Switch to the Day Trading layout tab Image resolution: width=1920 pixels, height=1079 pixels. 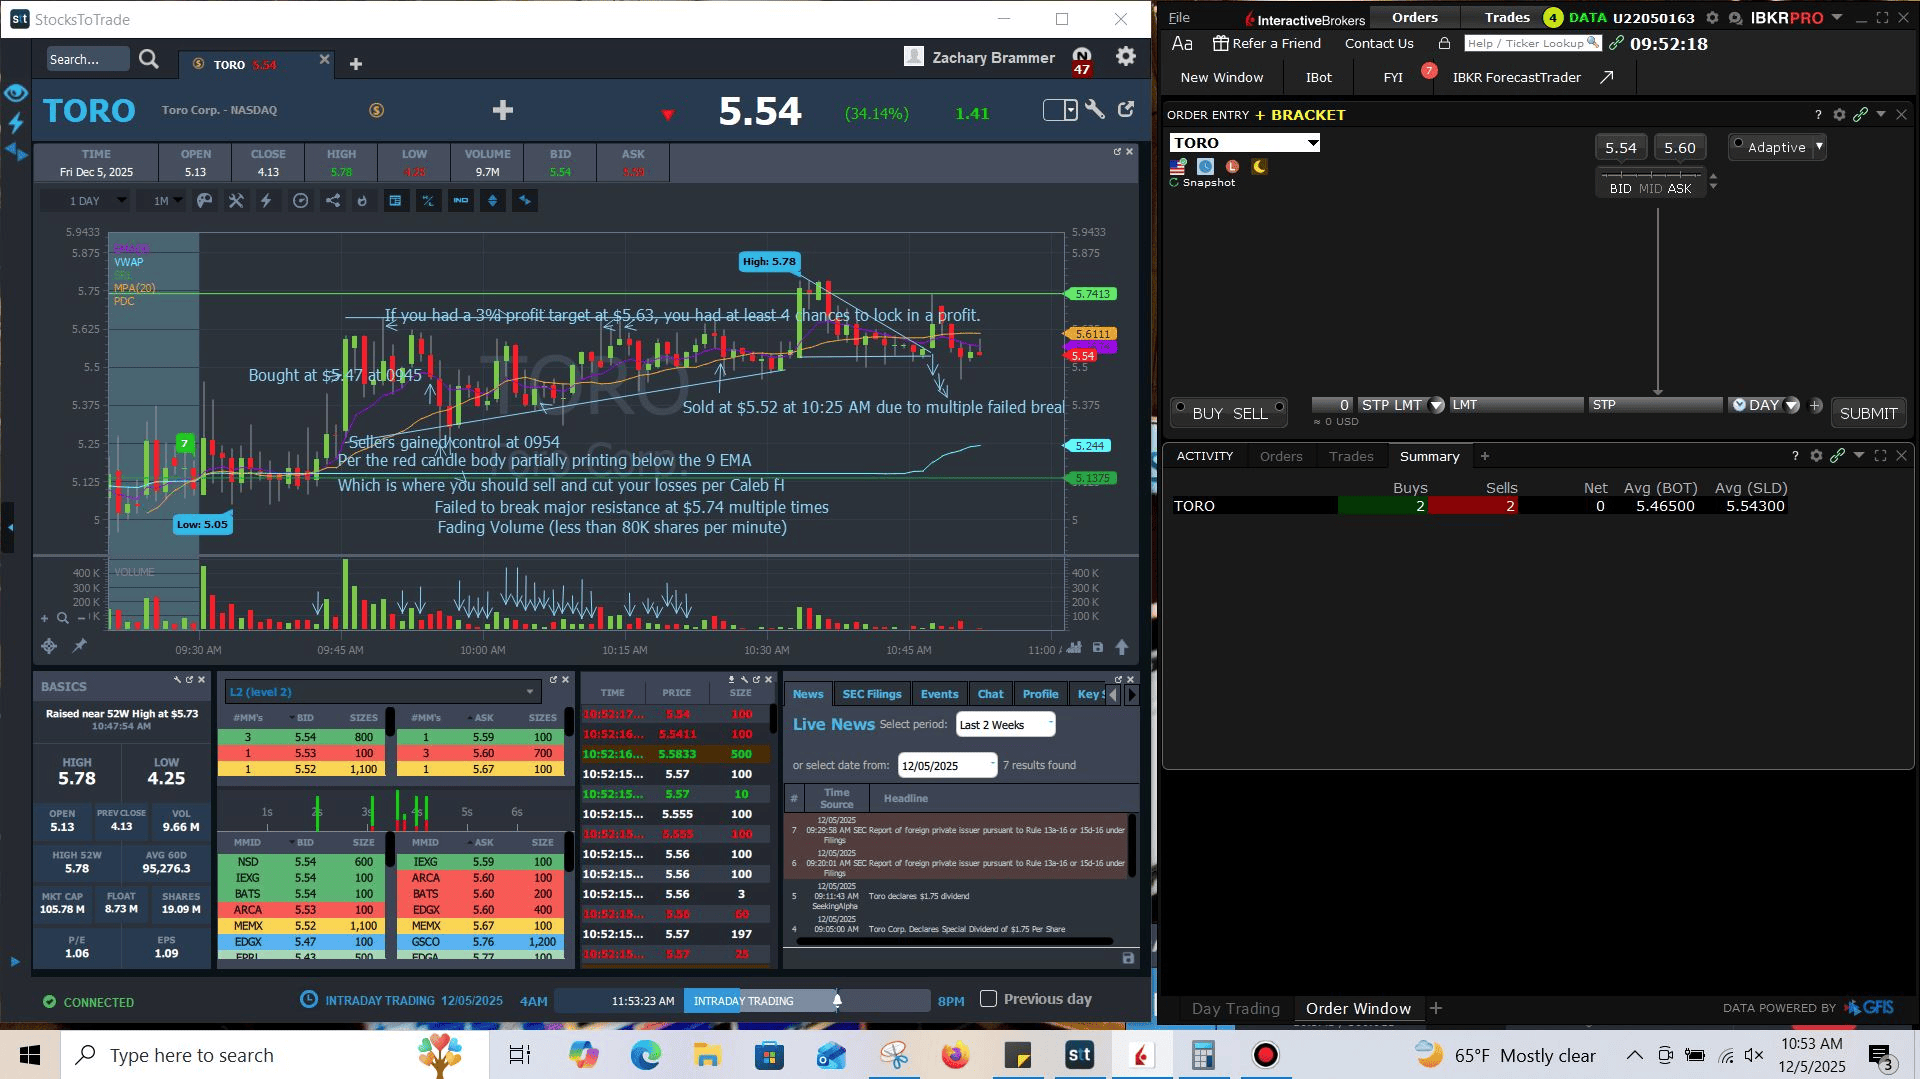[1235, 1009]
